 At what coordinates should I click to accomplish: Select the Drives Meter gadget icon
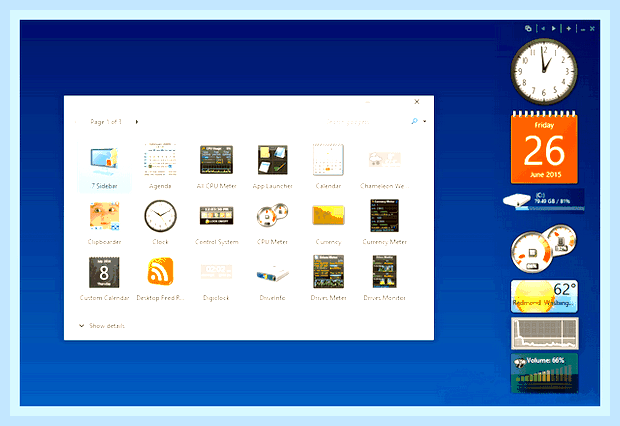pyautogui.click(x=328, y=272)
